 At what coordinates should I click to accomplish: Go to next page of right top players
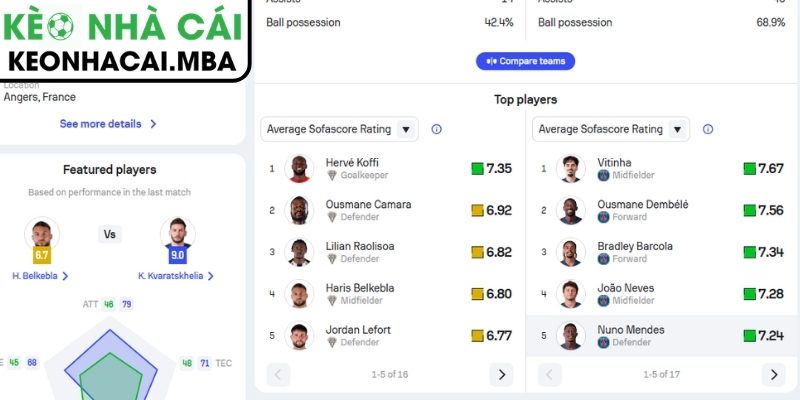(x=773, y=375)
